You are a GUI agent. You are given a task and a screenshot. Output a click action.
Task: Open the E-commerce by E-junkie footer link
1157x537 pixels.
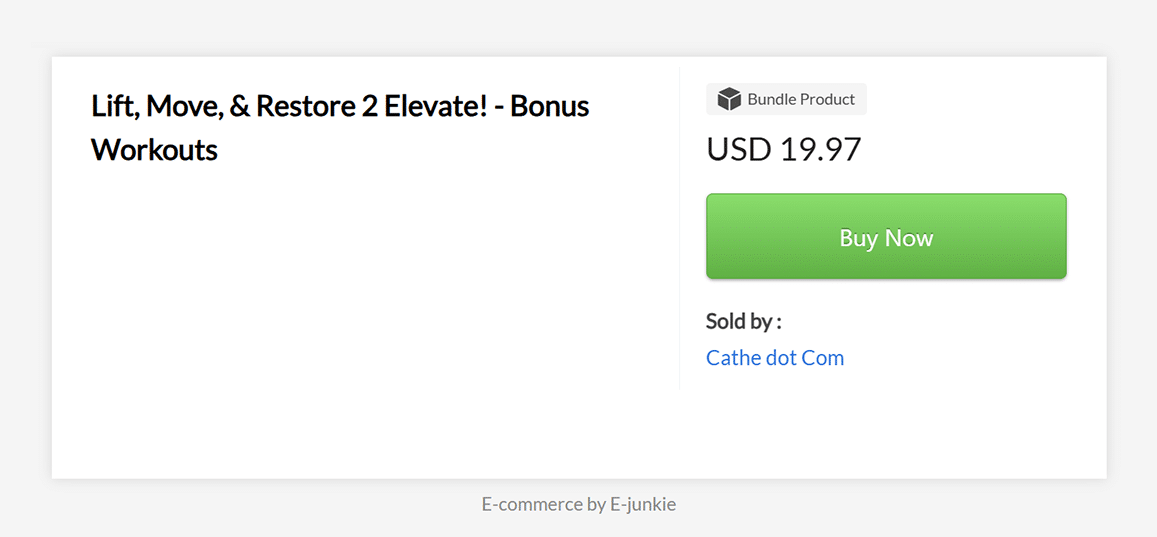tap(578, 505)
